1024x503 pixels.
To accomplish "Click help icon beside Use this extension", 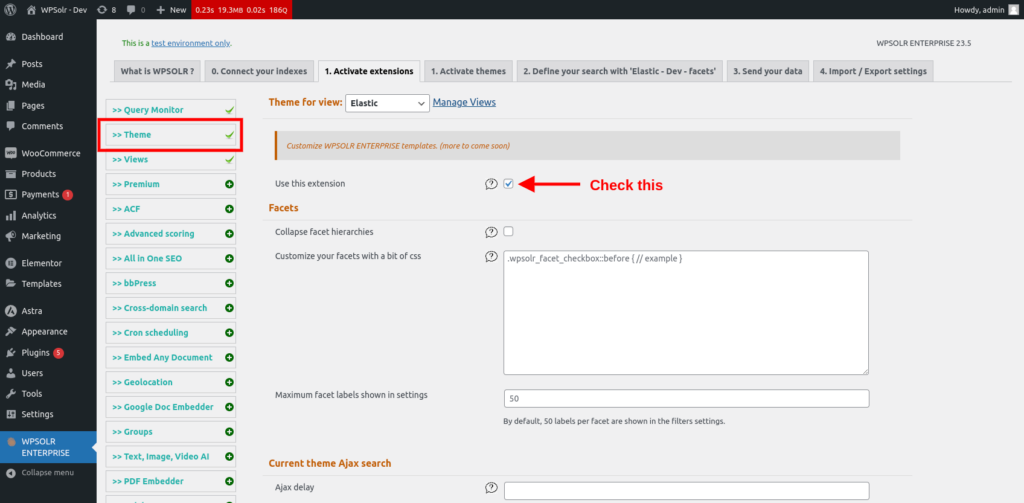I will pyautogui.click(x=491, y=184).
